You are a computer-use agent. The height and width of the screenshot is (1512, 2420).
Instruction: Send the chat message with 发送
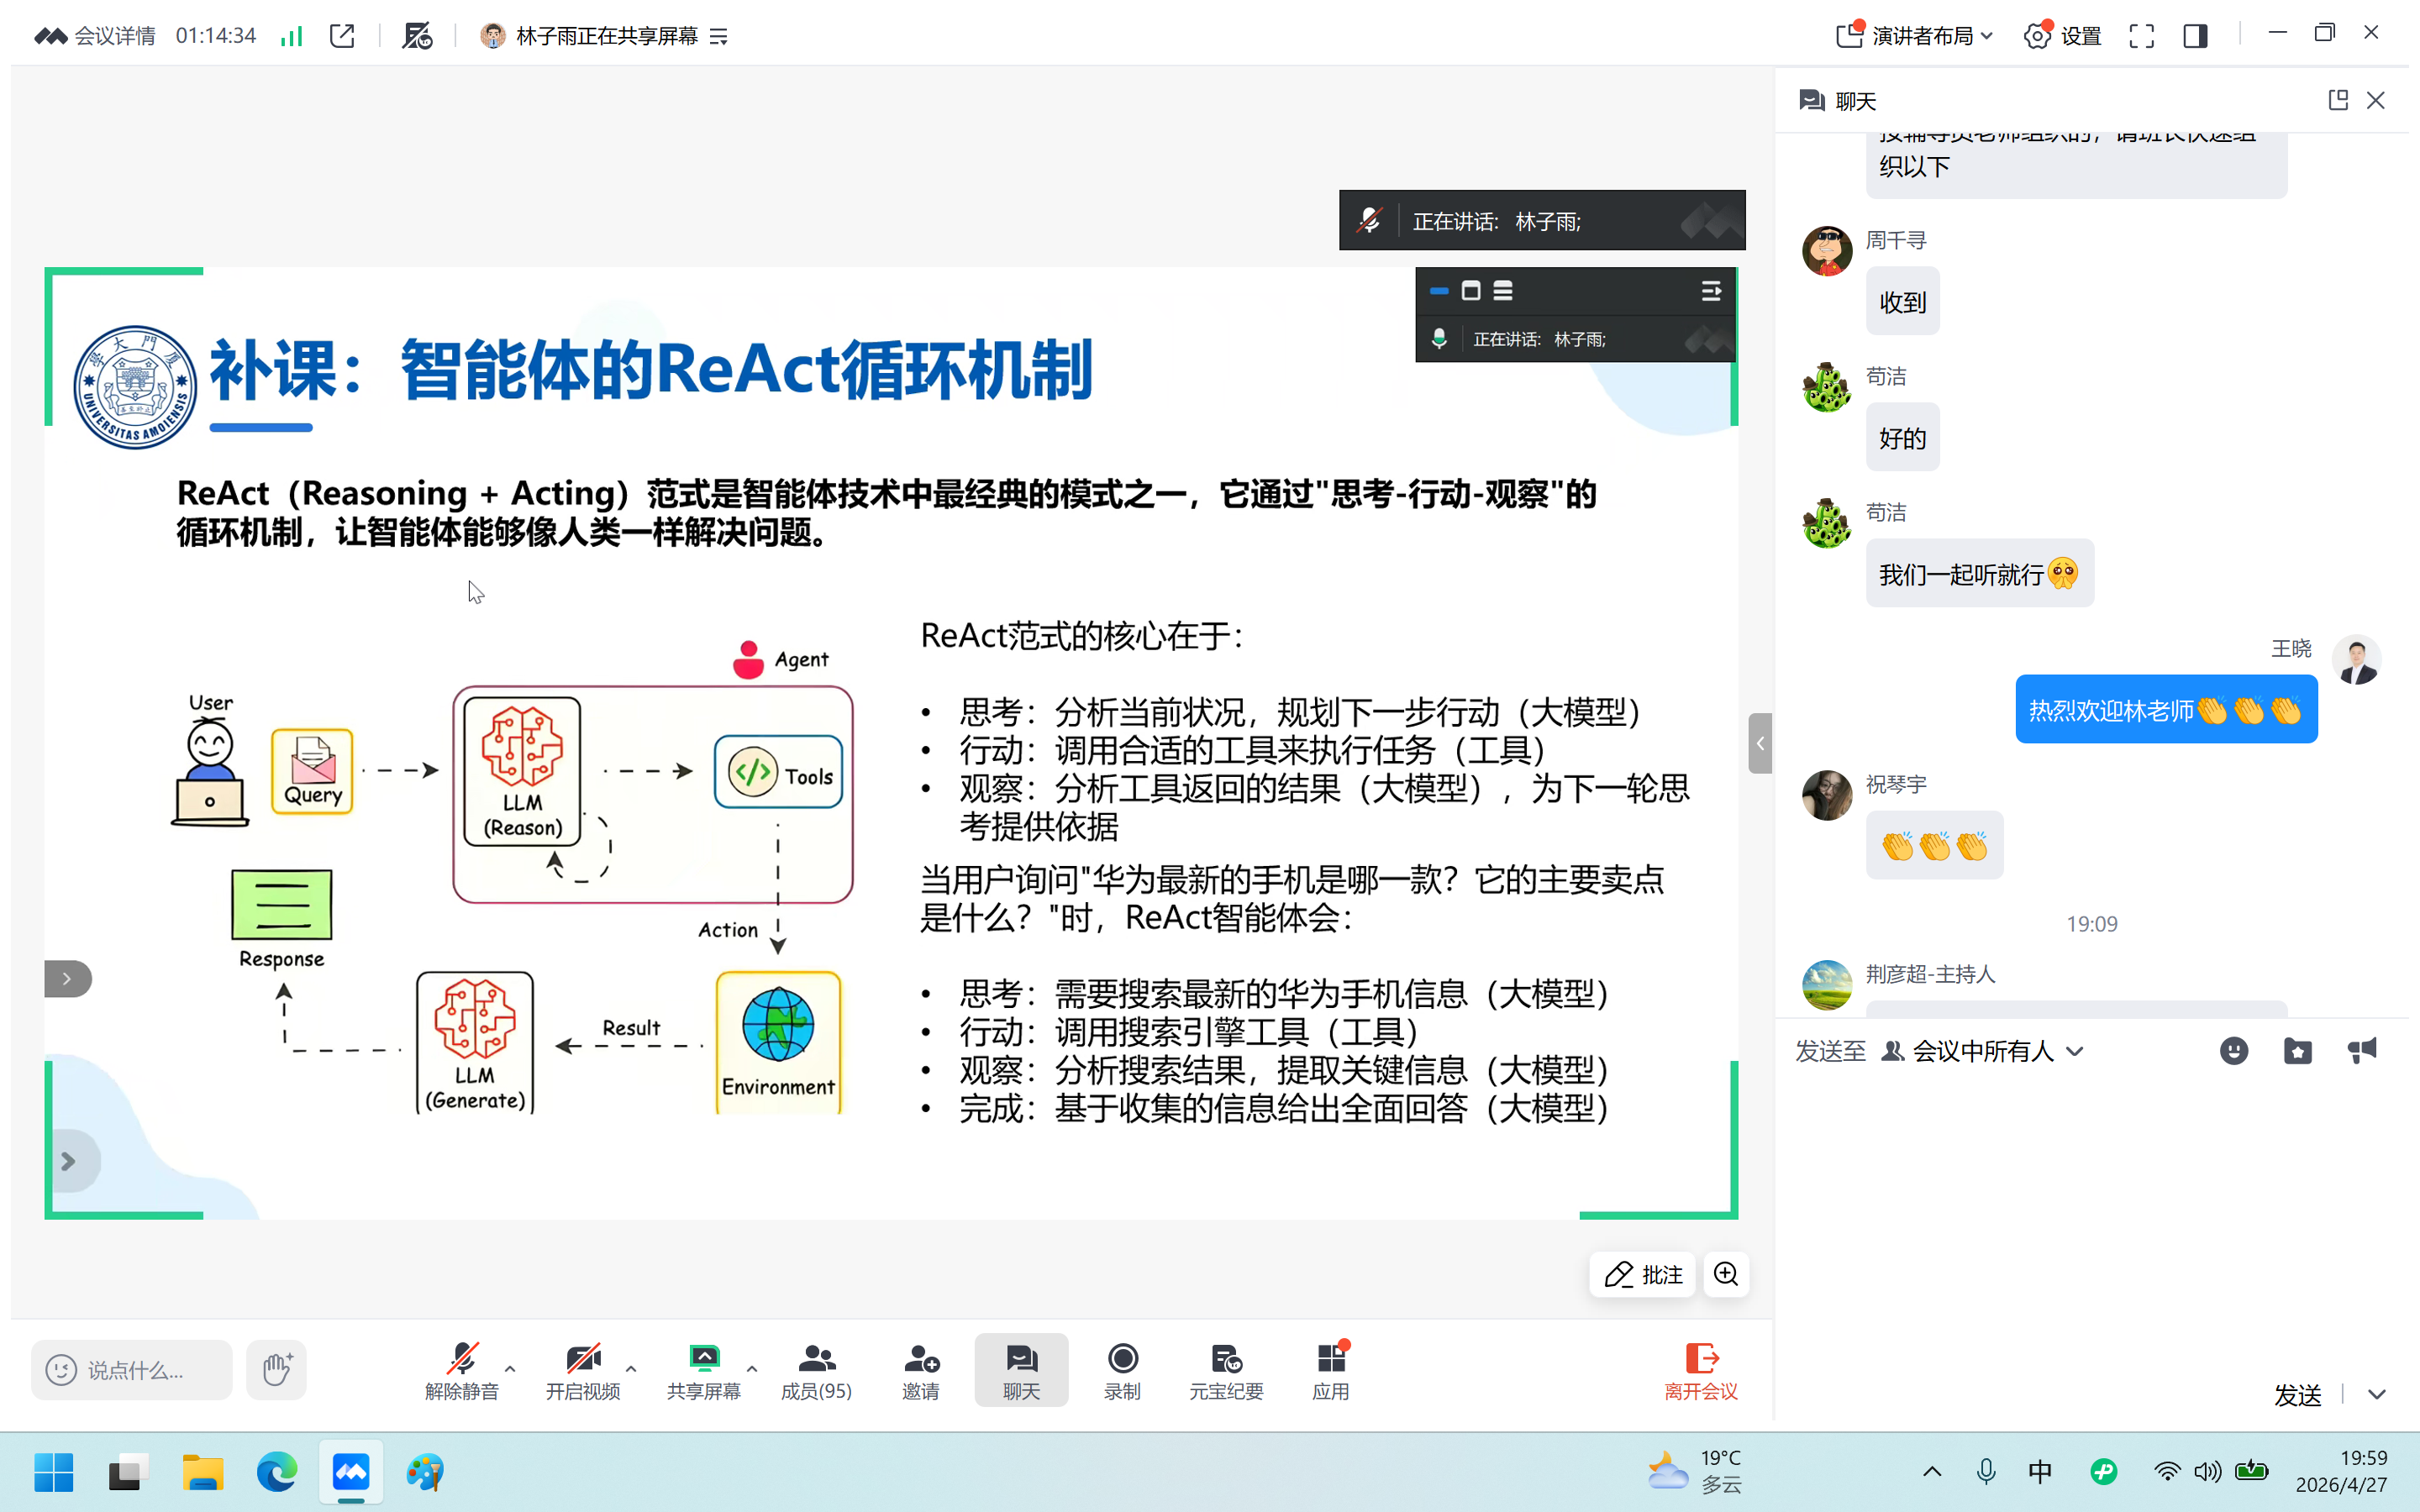click(2297, 1395)
